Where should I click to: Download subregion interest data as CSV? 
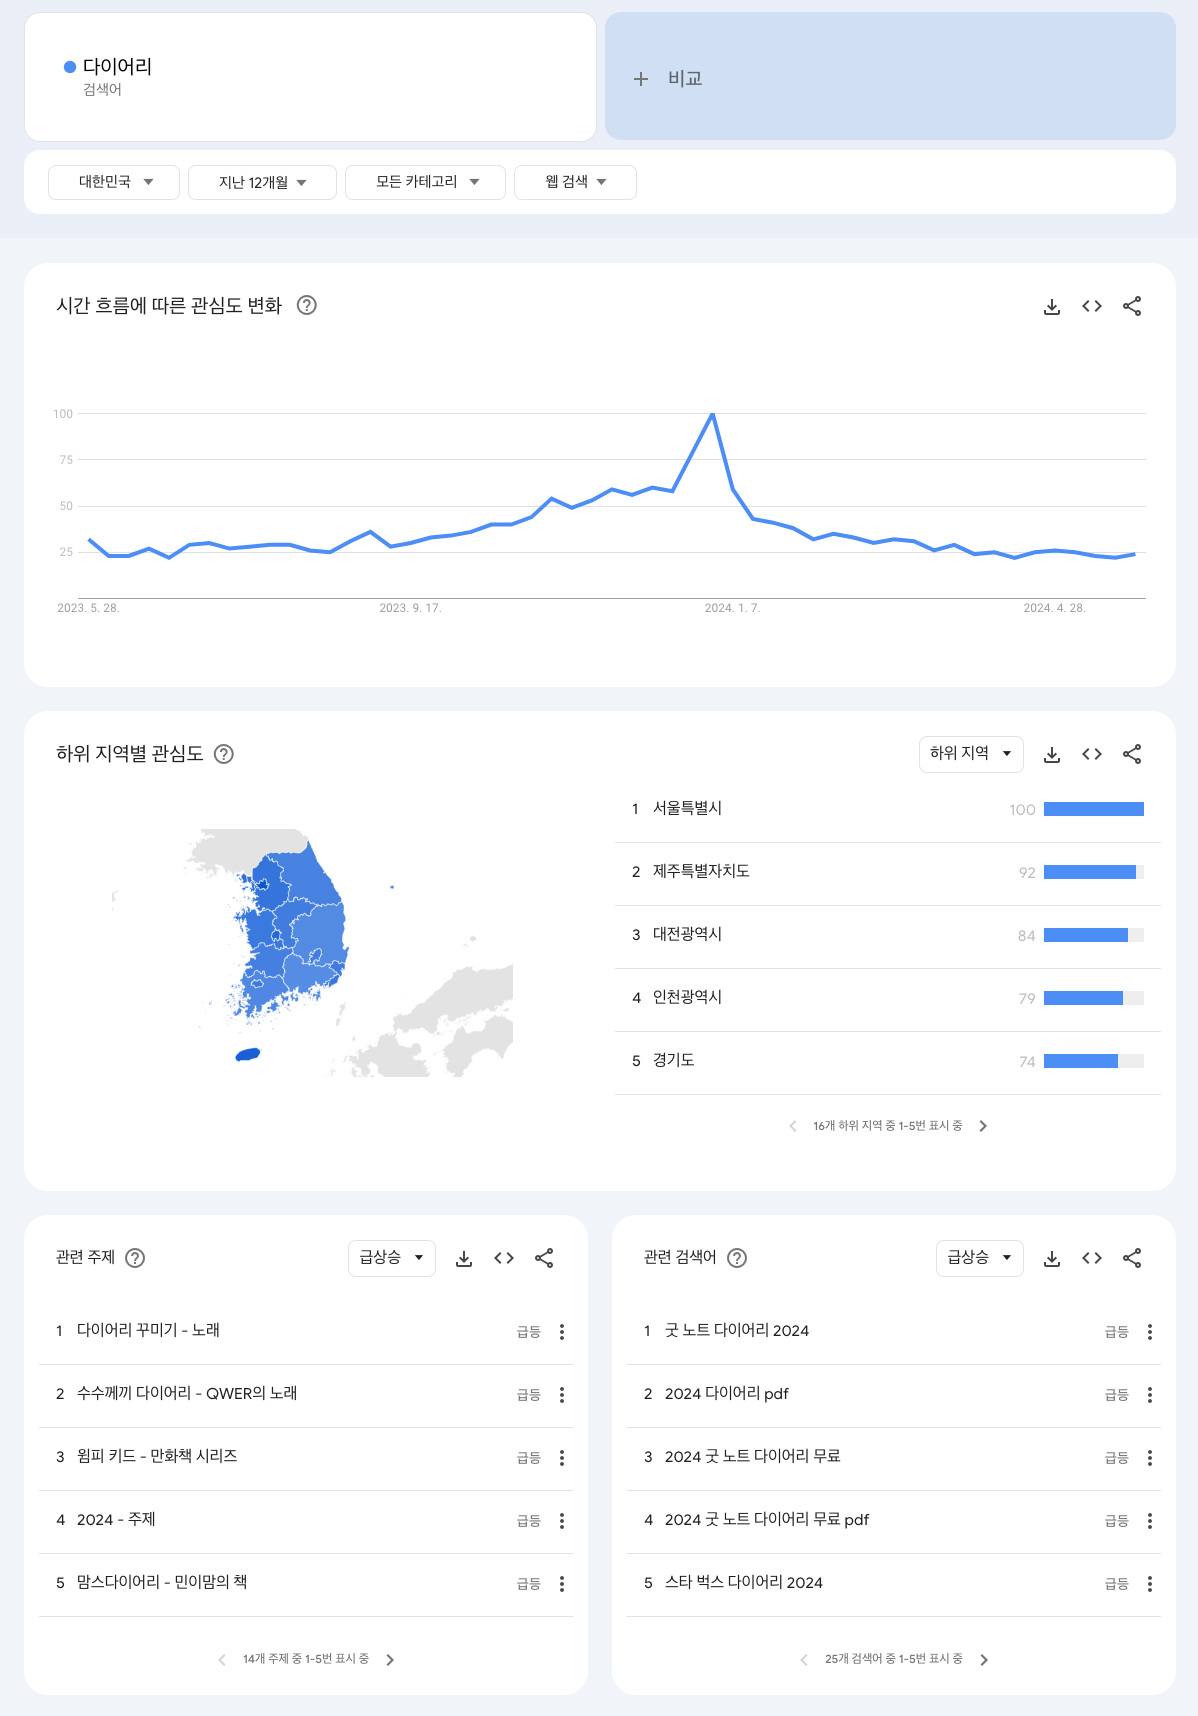(1051, 754)
